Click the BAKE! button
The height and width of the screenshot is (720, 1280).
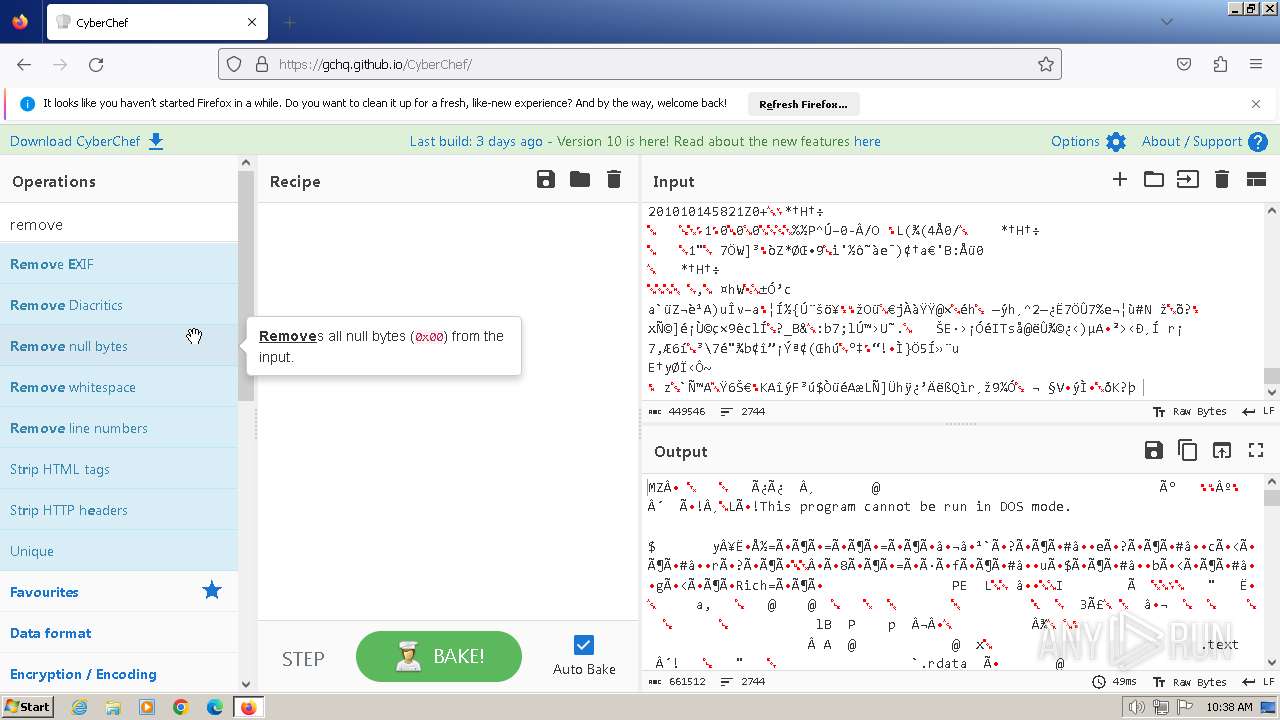coord(439,656)
